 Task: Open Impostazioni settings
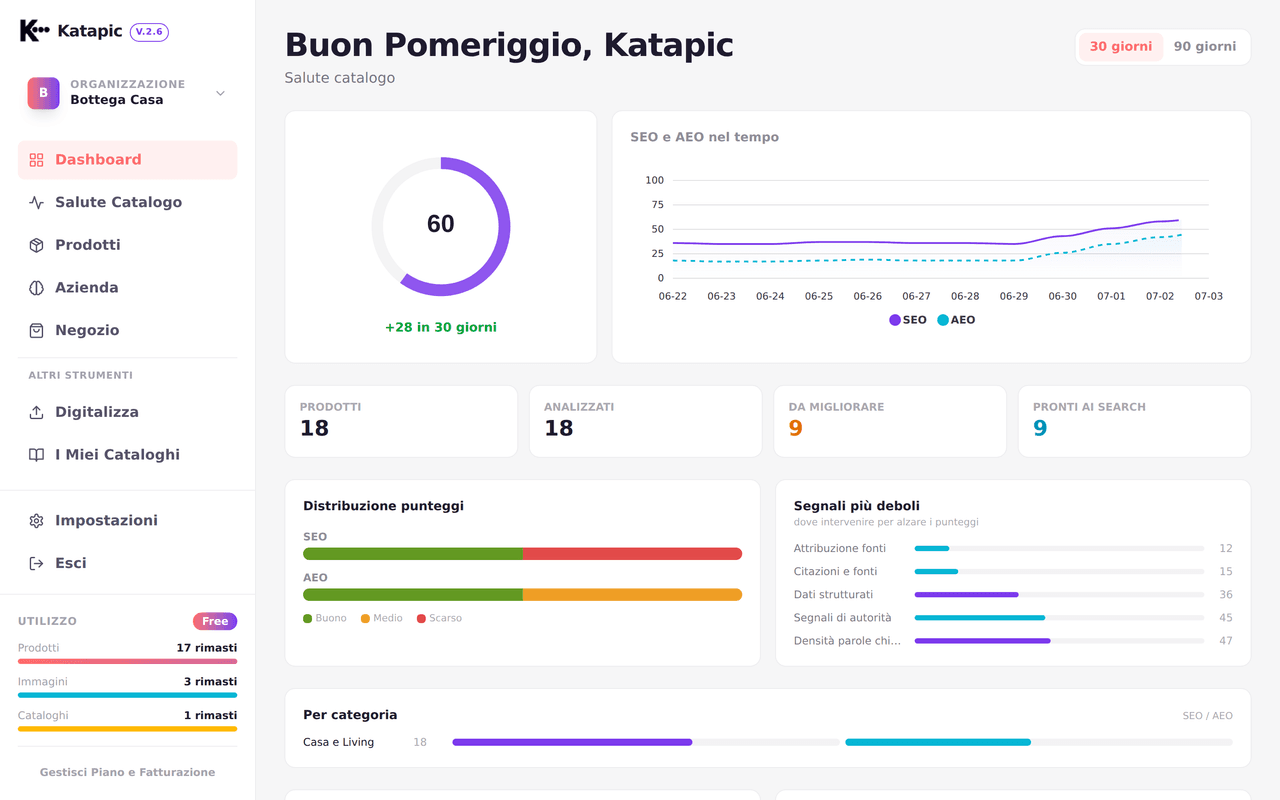pos(127,521)
